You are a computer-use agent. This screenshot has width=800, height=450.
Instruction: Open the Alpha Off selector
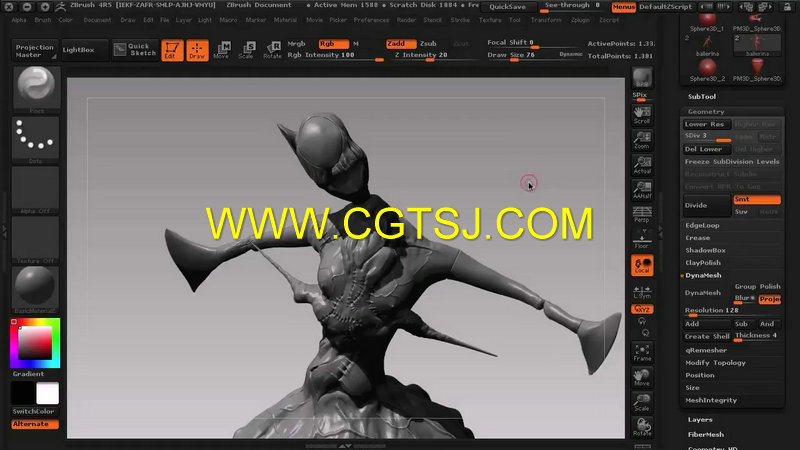[x=36, y=189]
